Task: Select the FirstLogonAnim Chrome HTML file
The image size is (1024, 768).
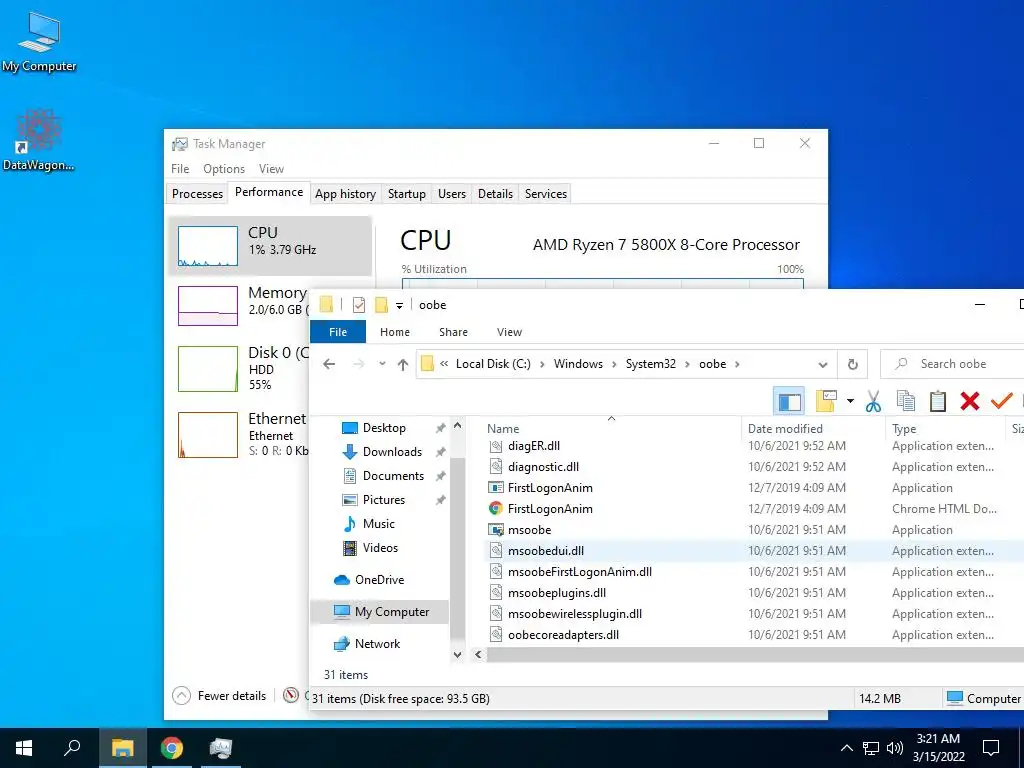Action: 550,509
